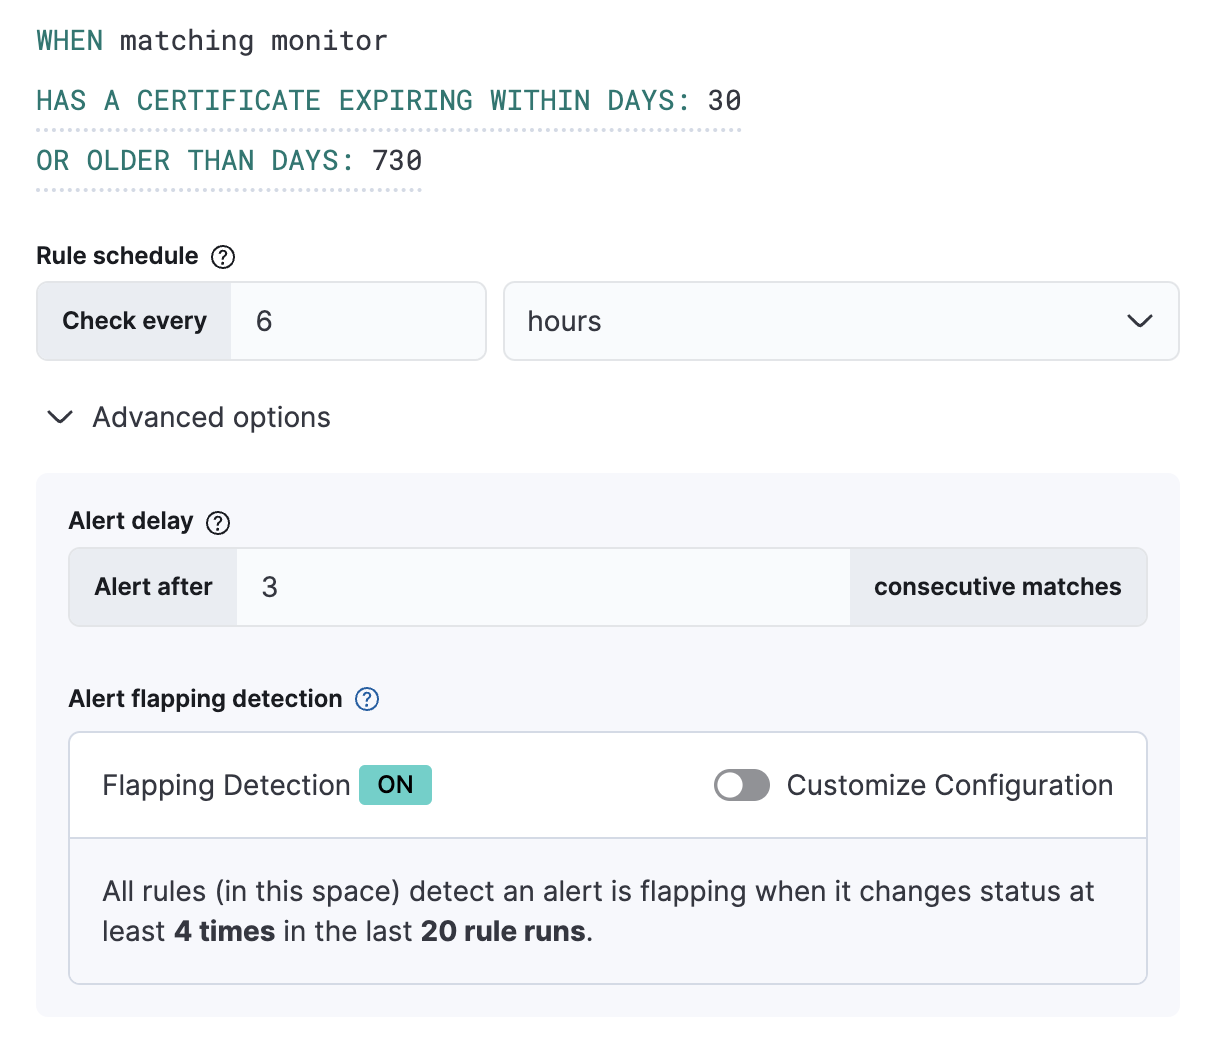Click the green ON badge next to Flapping Detection

pos(395,785)
